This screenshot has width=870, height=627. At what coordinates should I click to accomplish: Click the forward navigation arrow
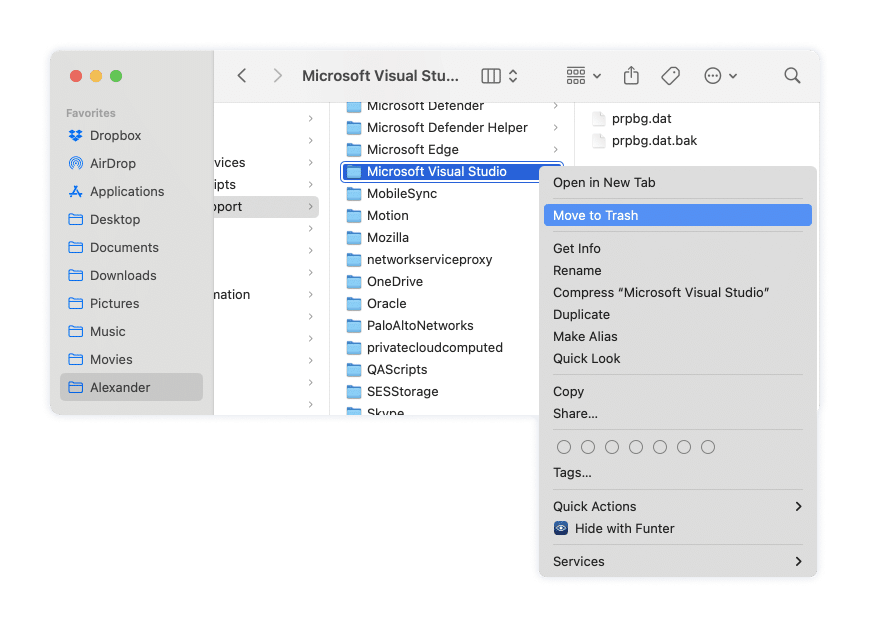click(x=277, y=75)
